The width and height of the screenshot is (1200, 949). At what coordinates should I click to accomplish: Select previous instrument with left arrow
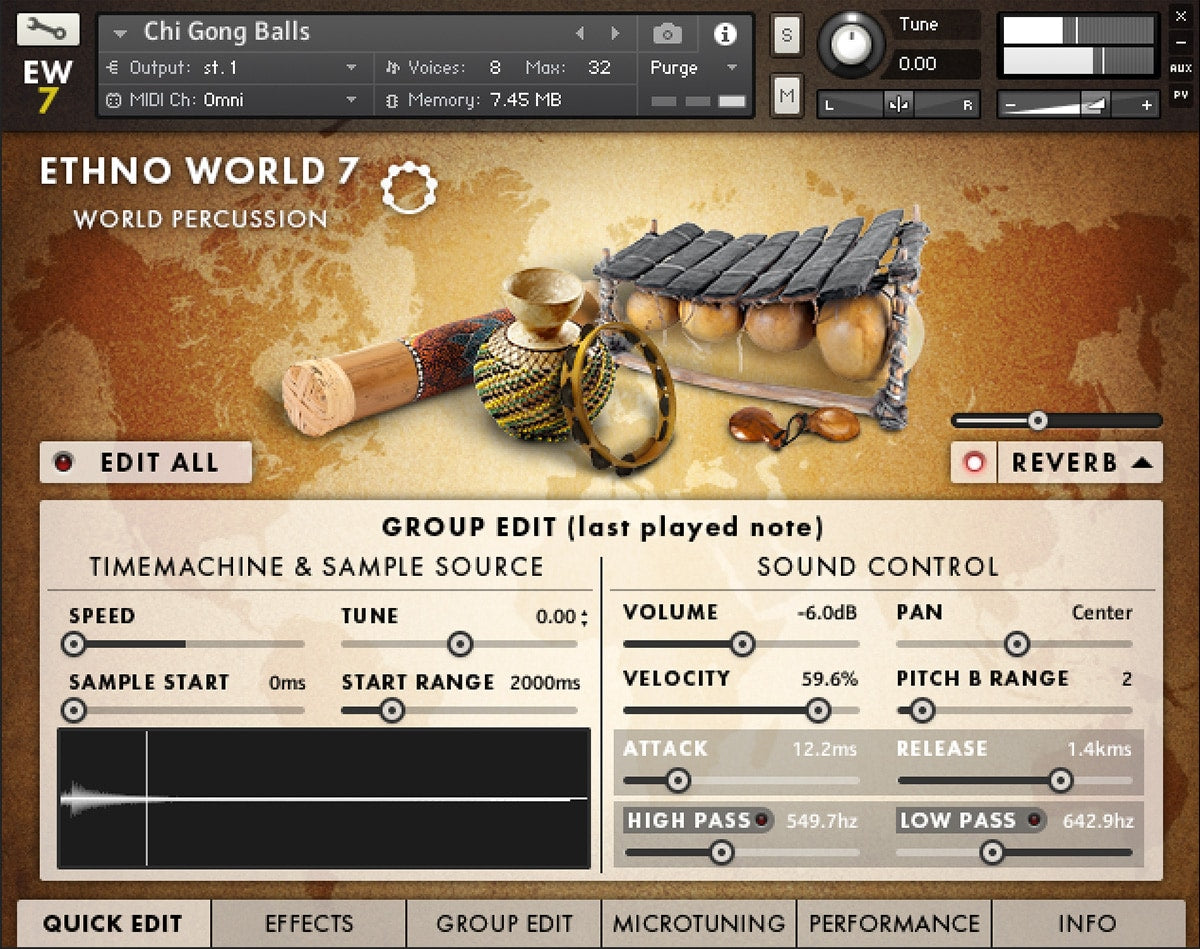(x=580, y=34)
